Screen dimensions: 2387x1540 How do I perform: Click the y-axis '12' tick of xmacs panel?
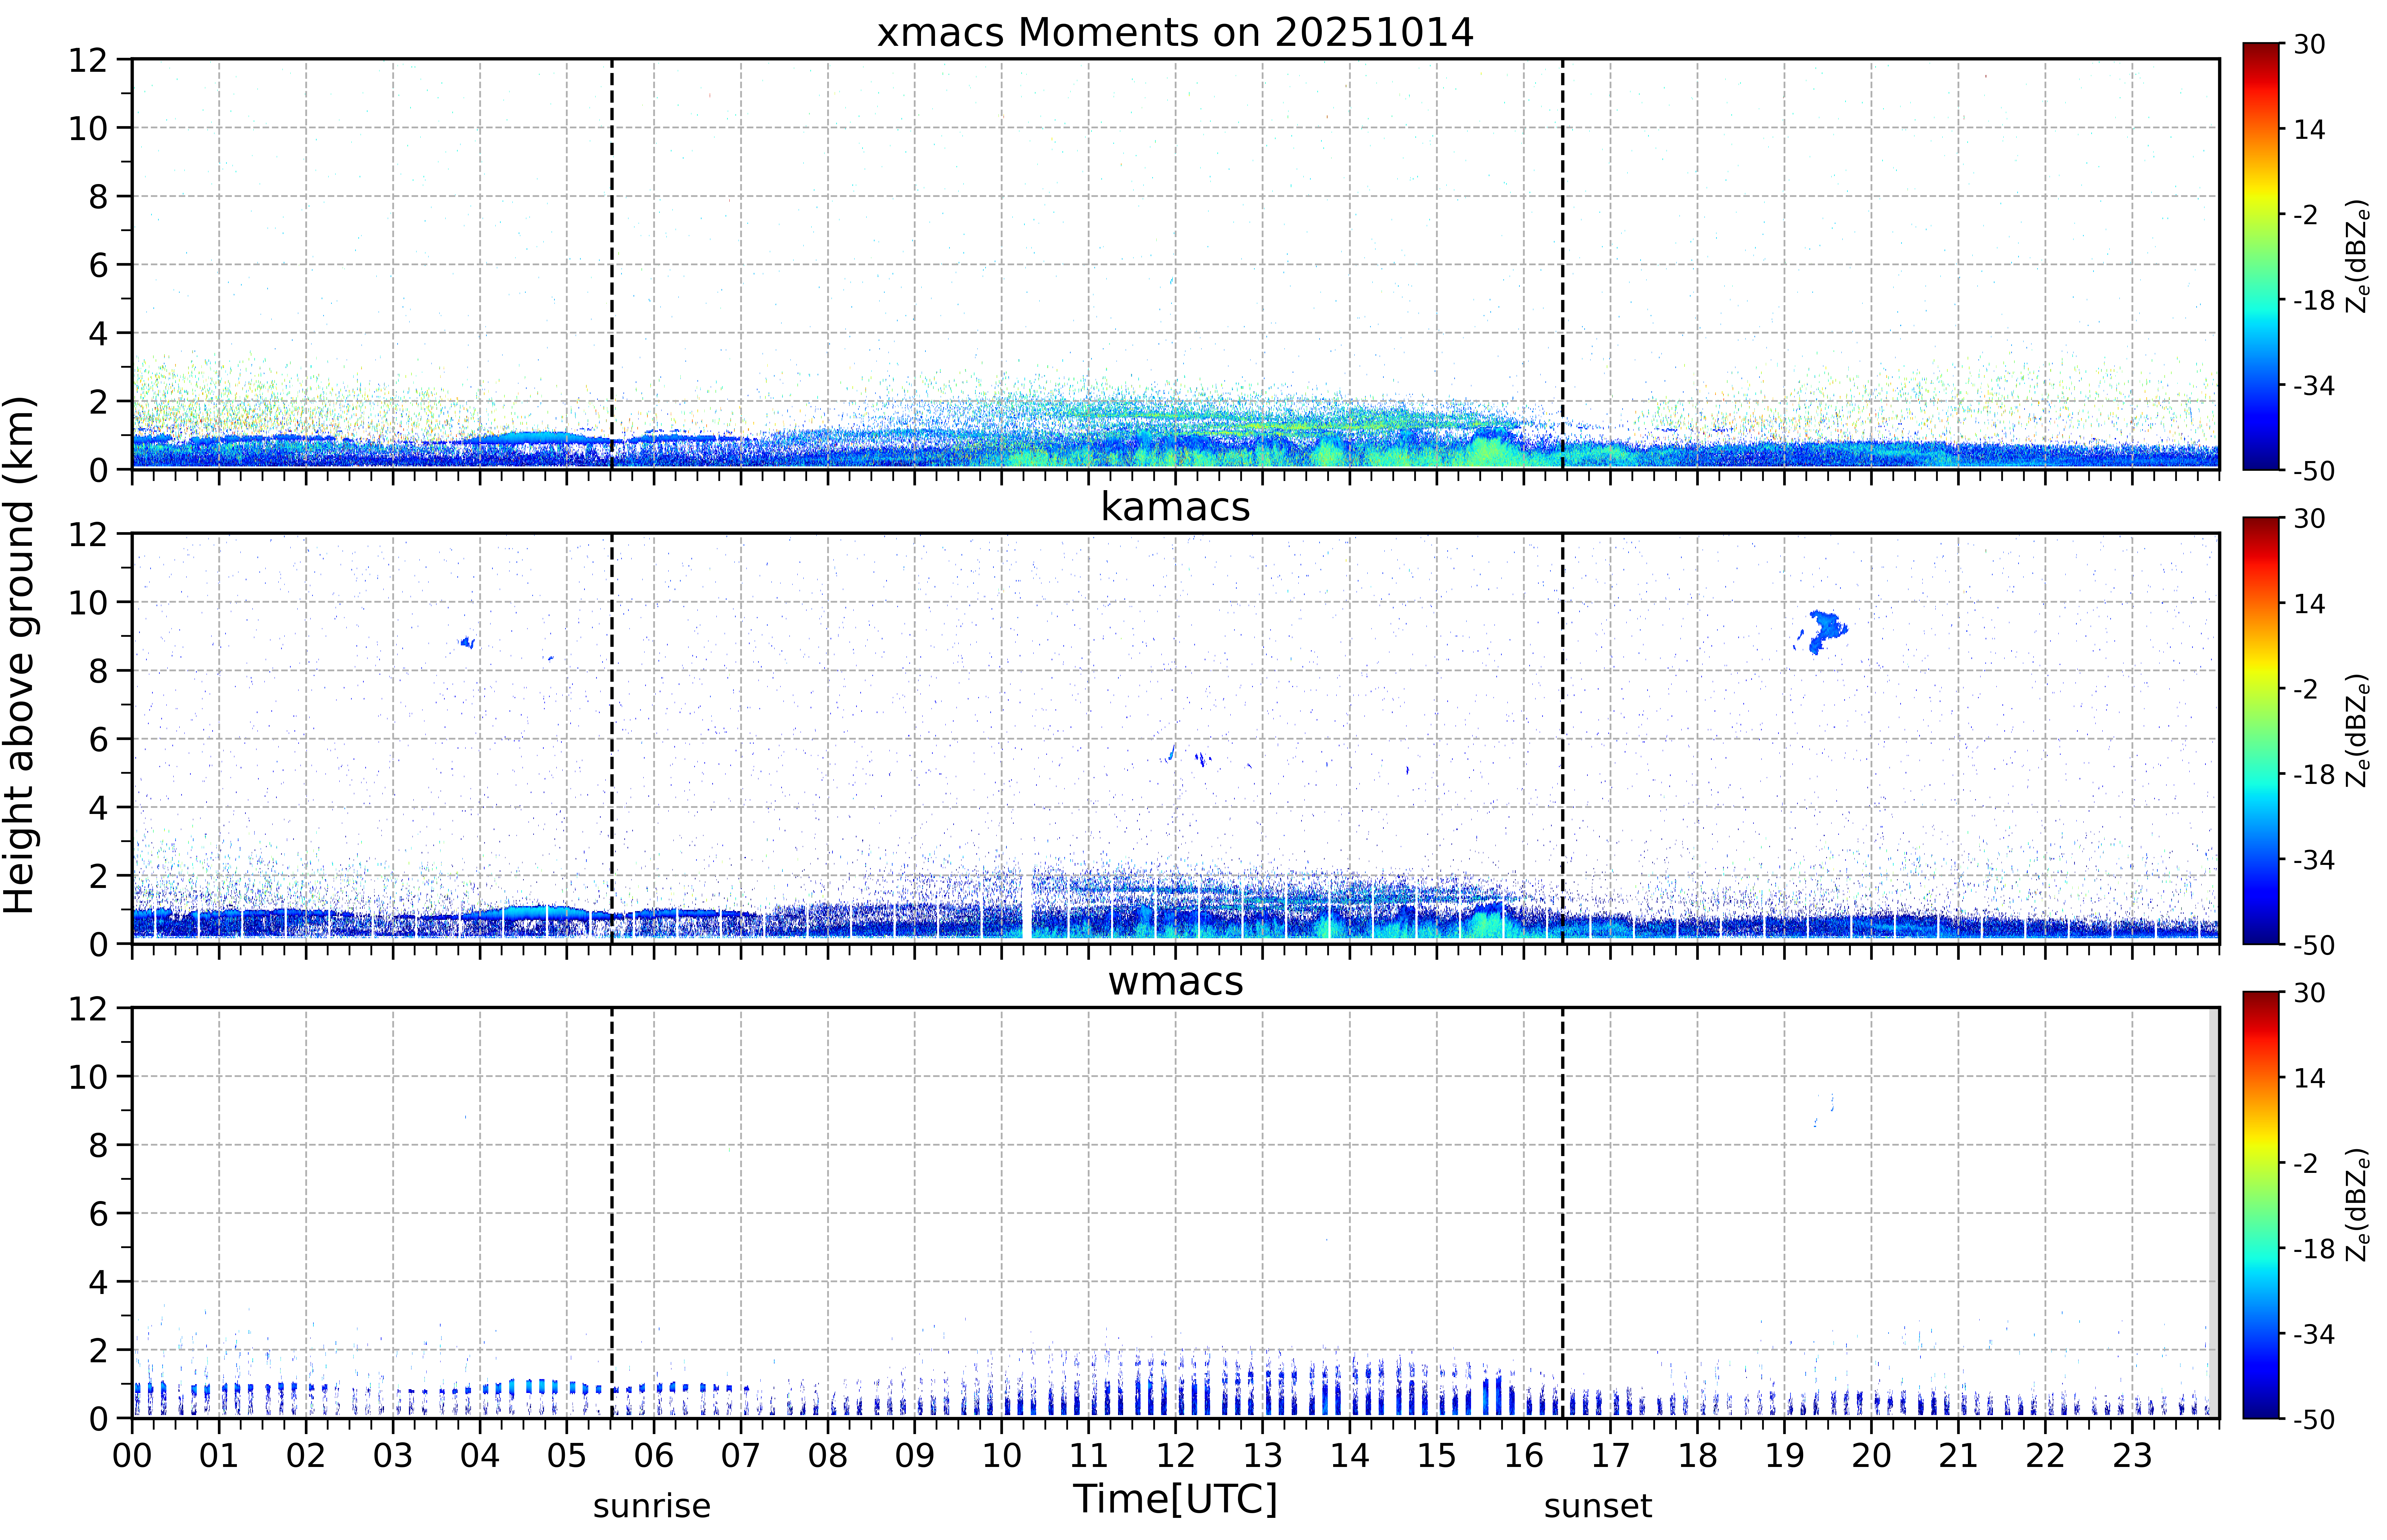(88, 60)
